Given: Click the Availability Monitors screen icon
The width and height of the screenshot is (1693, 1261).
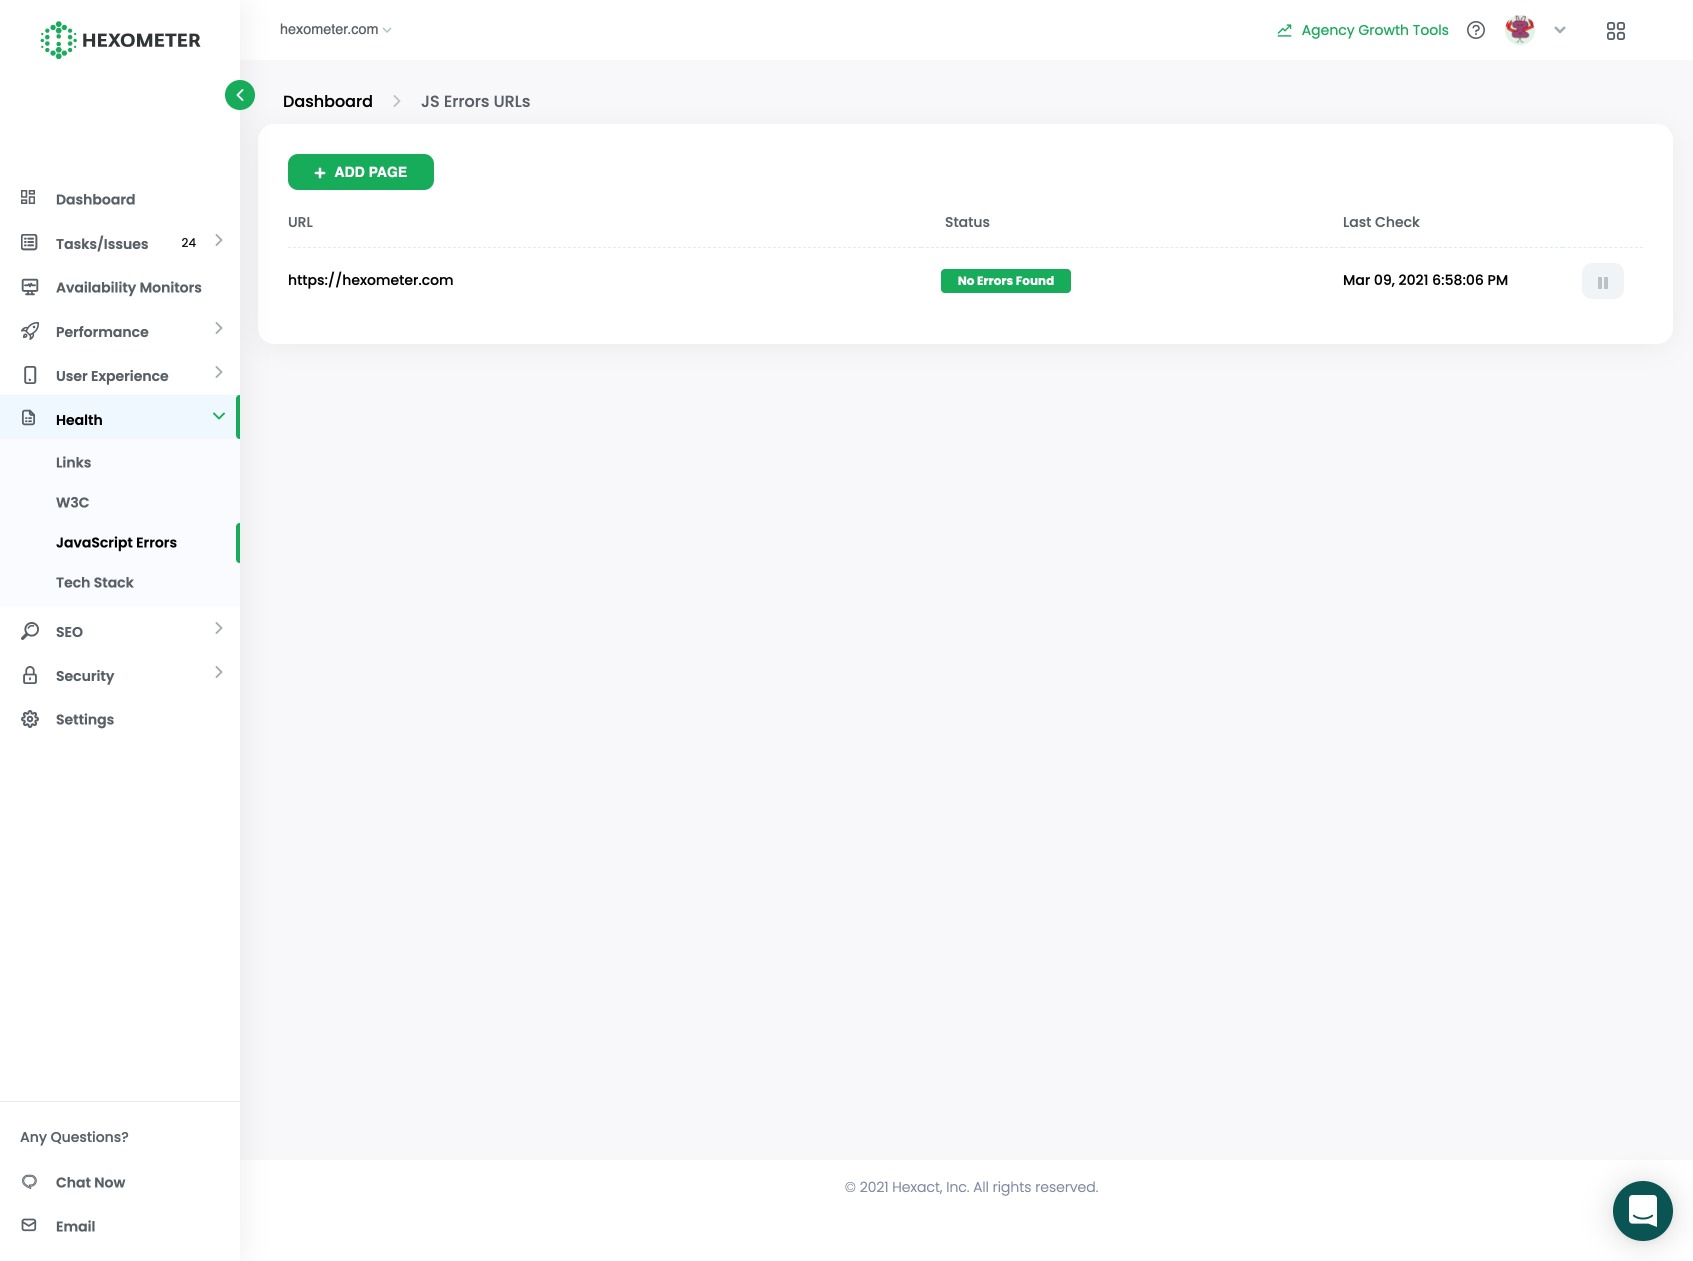Looking at the screenshot, I should tap(29, 287).
